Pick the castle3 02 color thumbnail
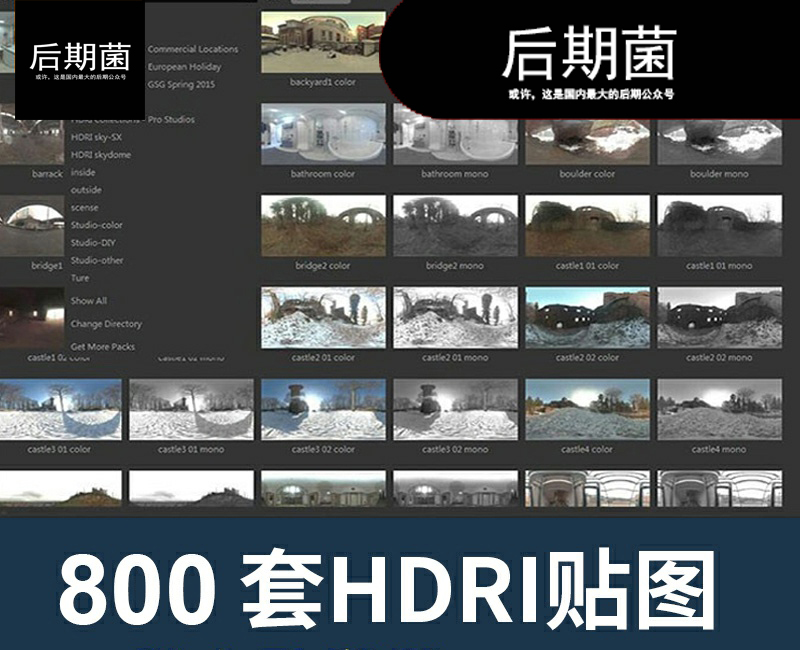 [323, 409]
